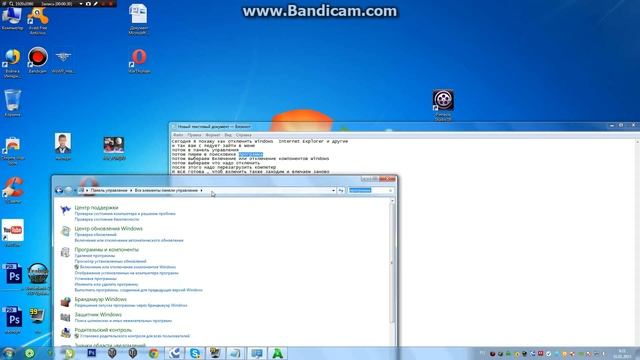Open the Центр поддержки heading link
The height and width of the screenshot is (360, 640).
[96, 208]
